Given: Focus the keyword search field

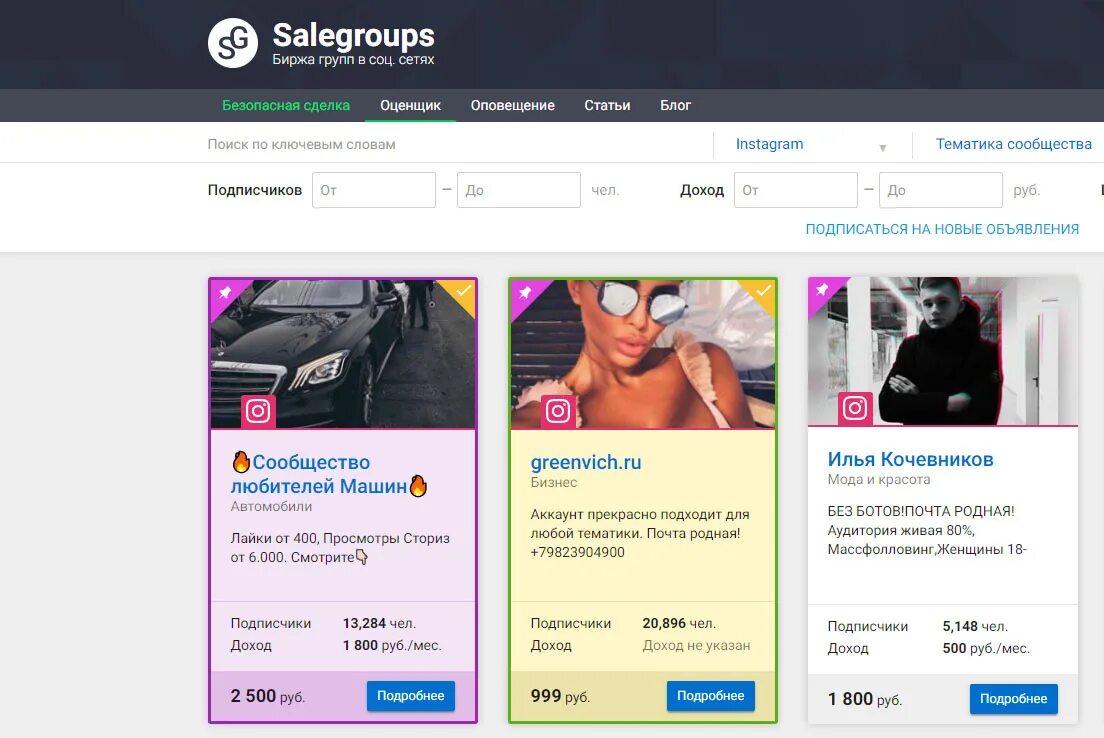Looking at the screenshot, I should pyautogui.click(x=458, y=144).
